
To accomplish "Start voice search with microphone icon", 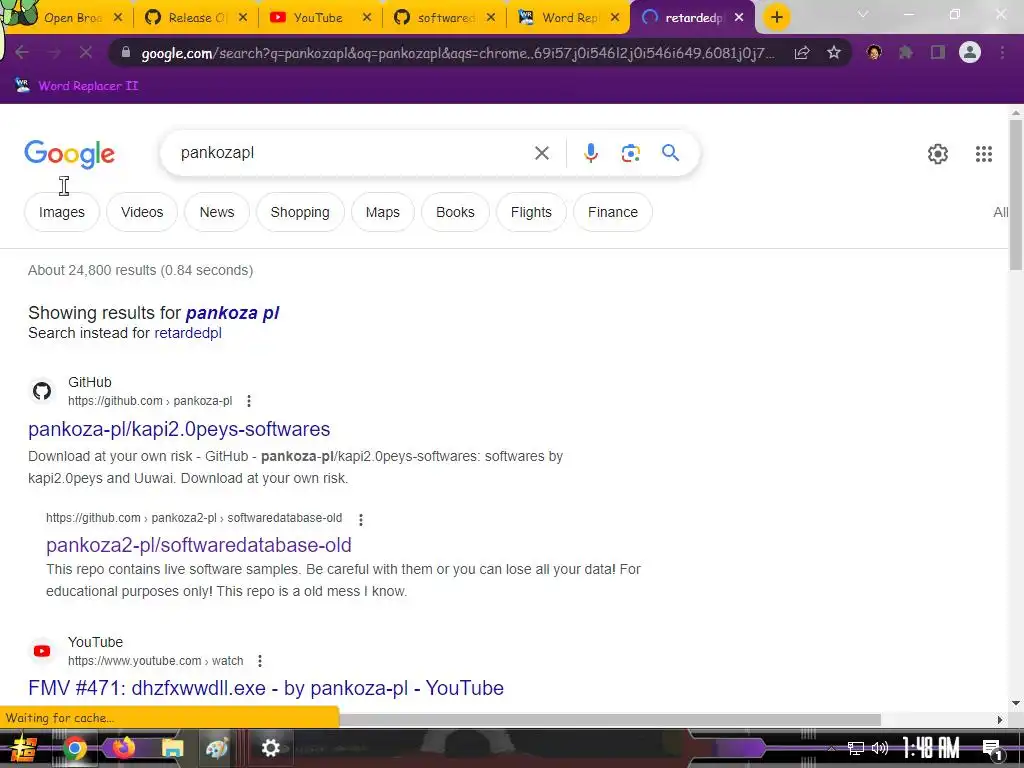I will 590,153.
